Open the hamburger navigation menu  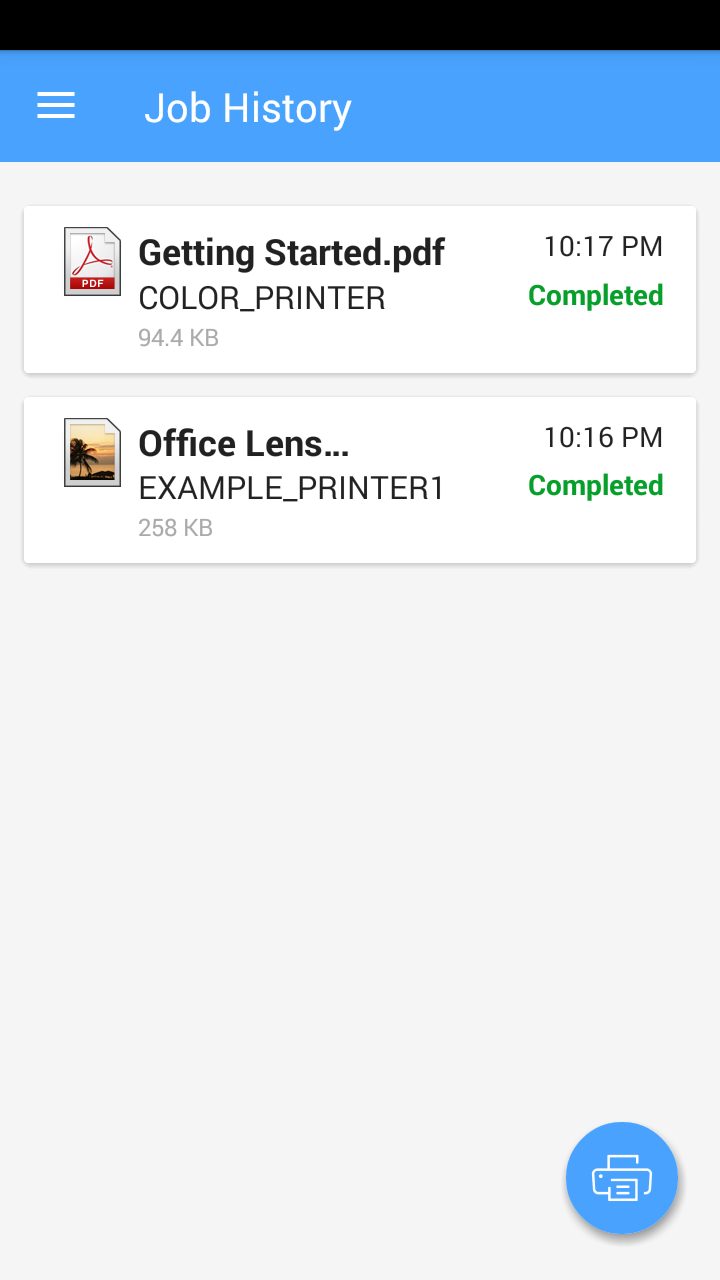coord(56,106)
